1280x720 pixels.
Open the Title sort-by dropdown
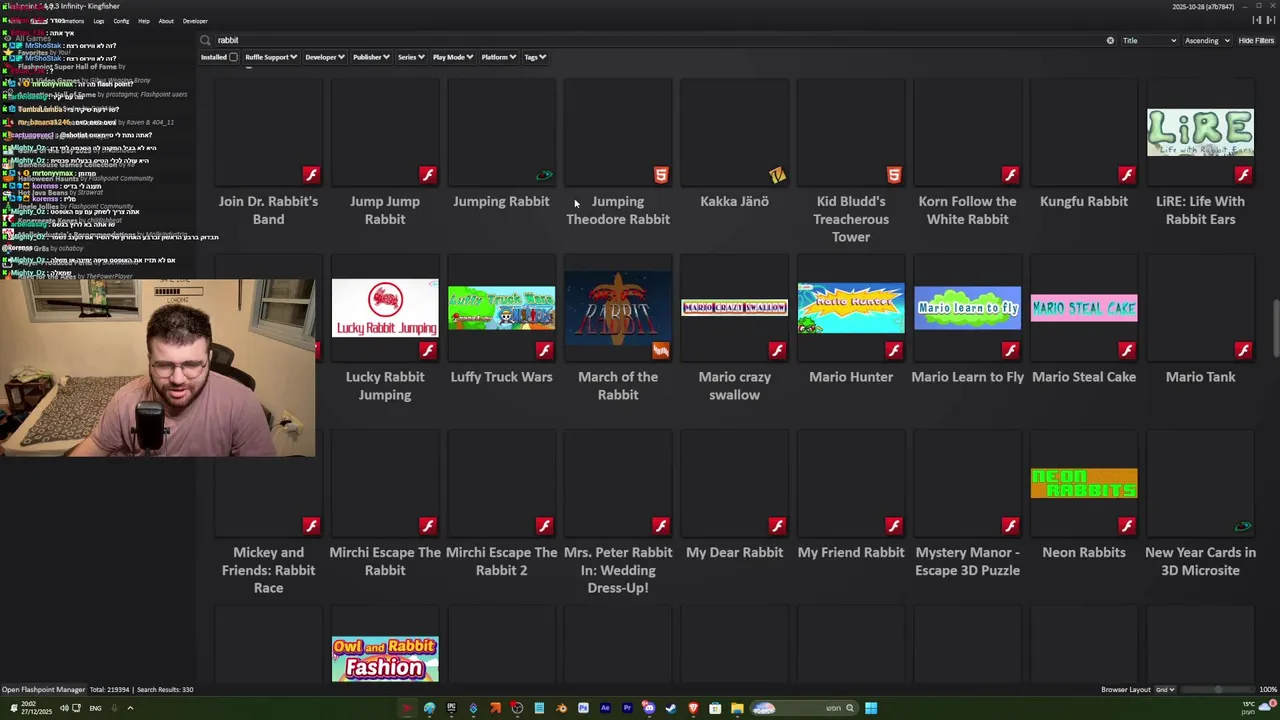click(1149, 41)
